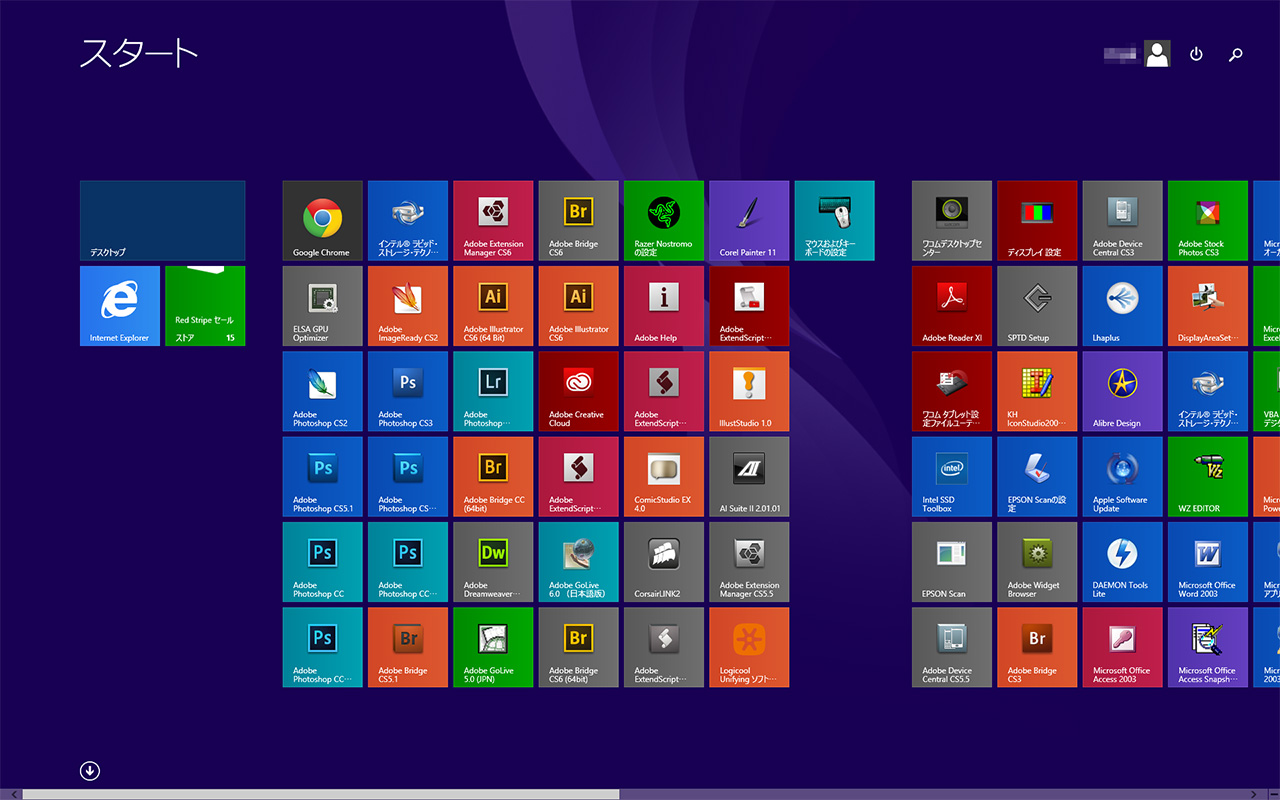Launch Intel SSD Toolbox
This screenshot has width=1280, height=800.
[952, 477]
